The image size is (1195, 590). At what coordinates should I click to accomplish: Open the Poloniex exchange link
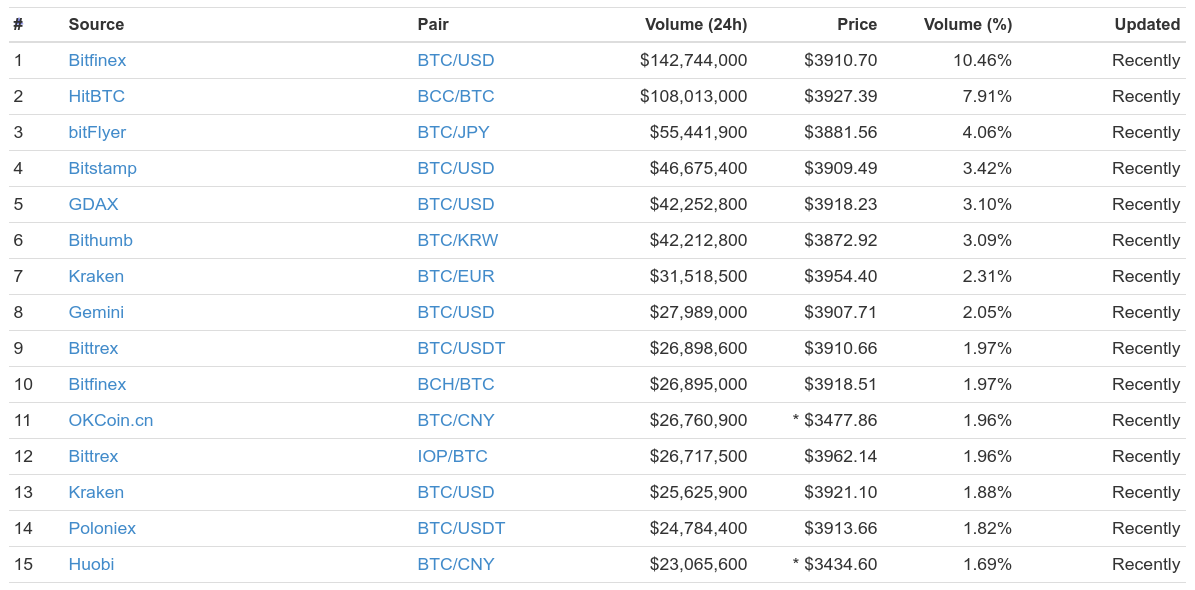click(x=102, y=527)
